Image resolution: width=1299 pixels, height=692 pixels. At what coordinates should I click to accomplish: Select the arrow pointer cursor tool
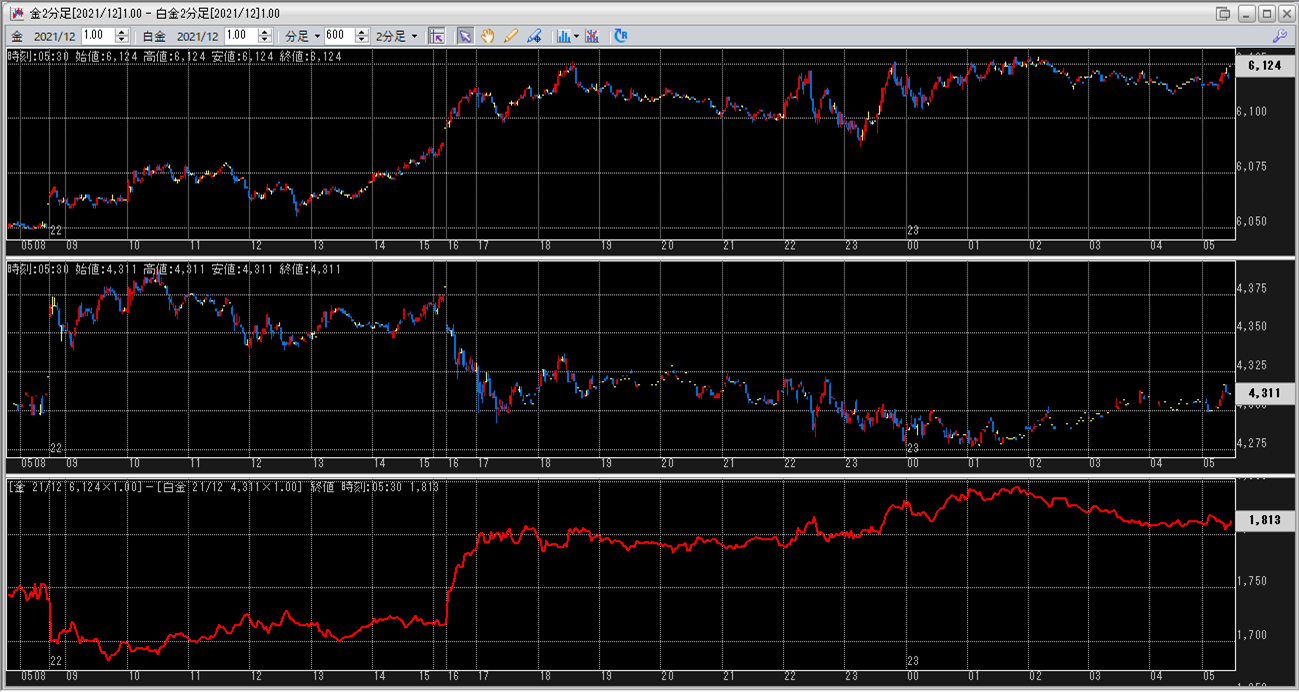point(465,35)
